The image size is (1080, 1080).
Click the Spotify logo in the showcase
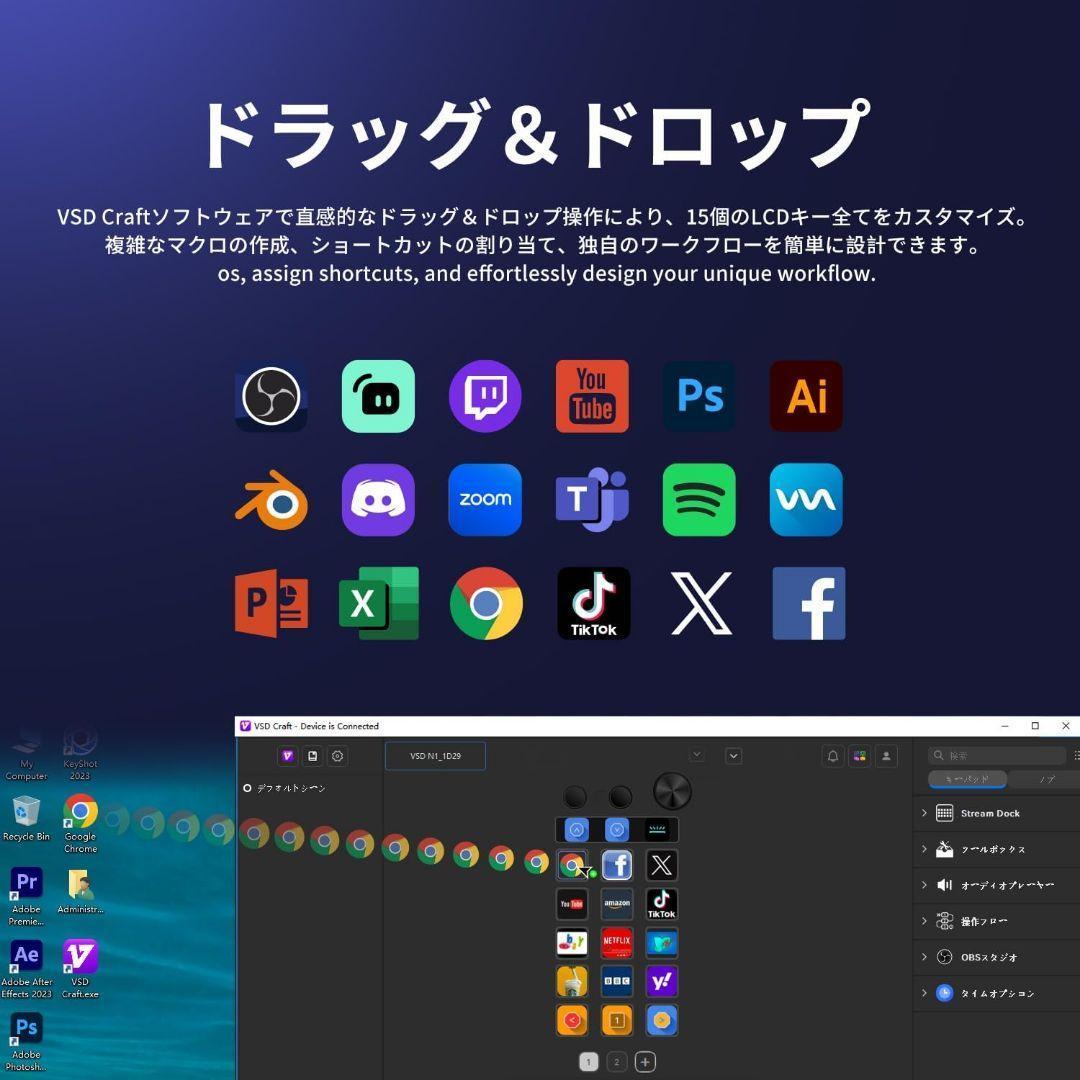coord(699,500)
